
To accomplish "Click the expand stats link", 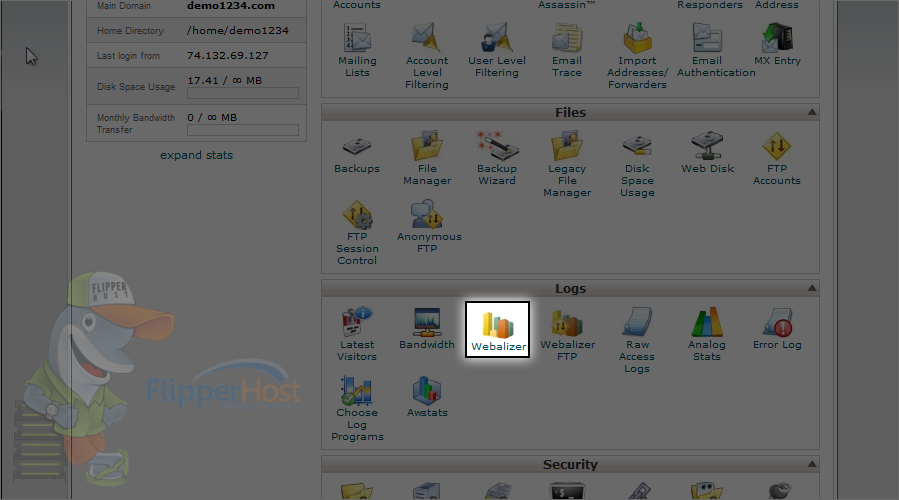I will point(197,155).
